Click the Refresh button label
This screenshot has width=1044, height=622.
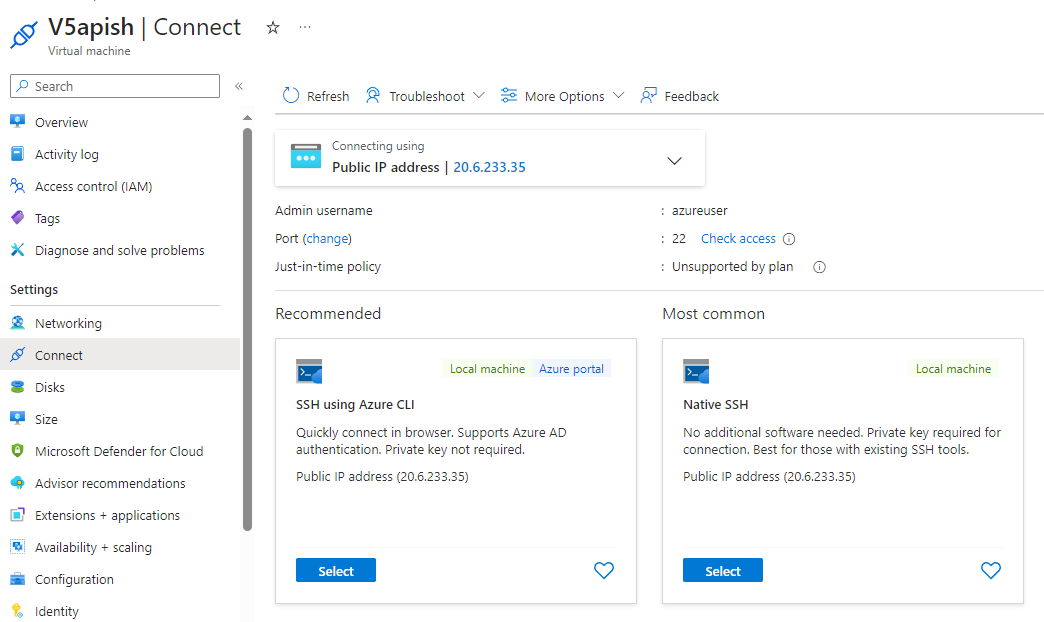(x=328, y=97)
